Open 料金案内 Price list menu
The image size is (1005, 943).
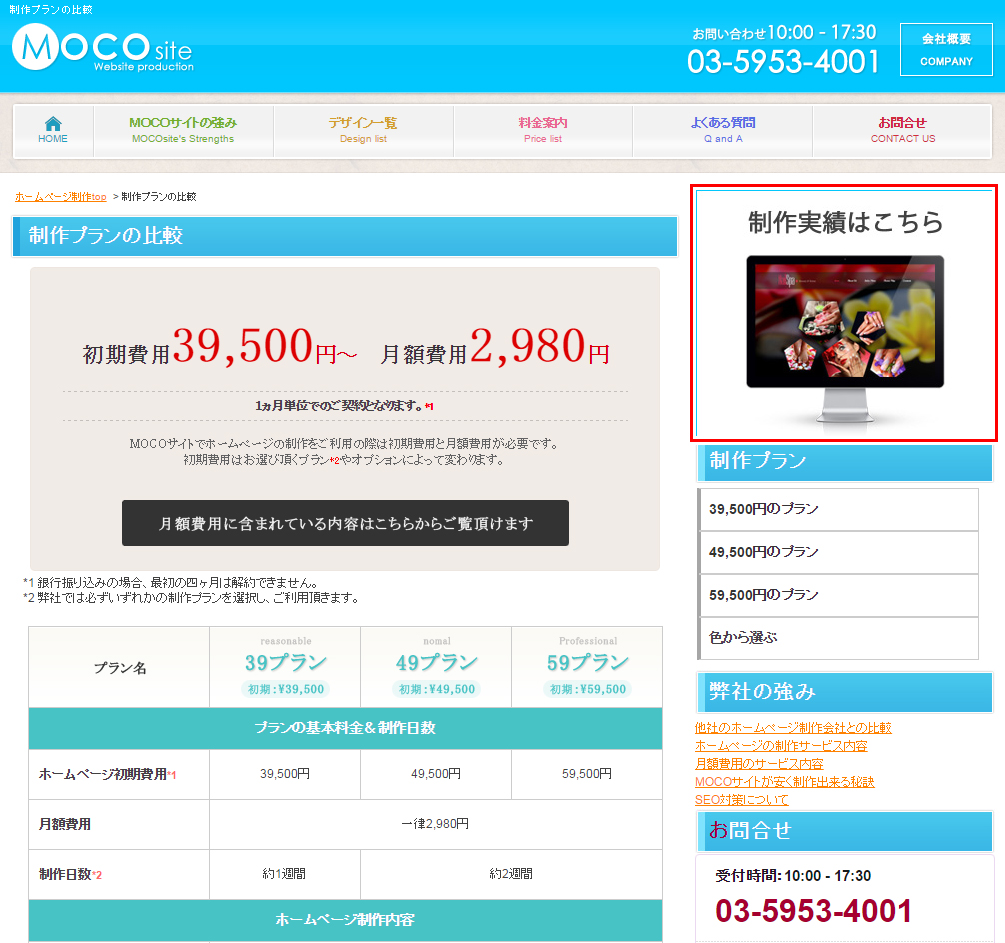pos(543,130)
